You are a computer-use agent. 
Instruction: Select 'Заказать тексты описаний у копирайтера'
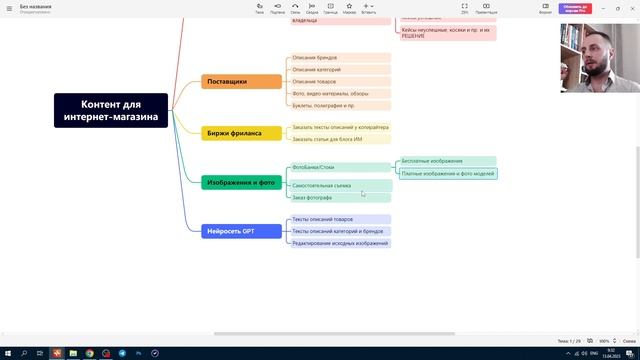click(x=340, y=127)
